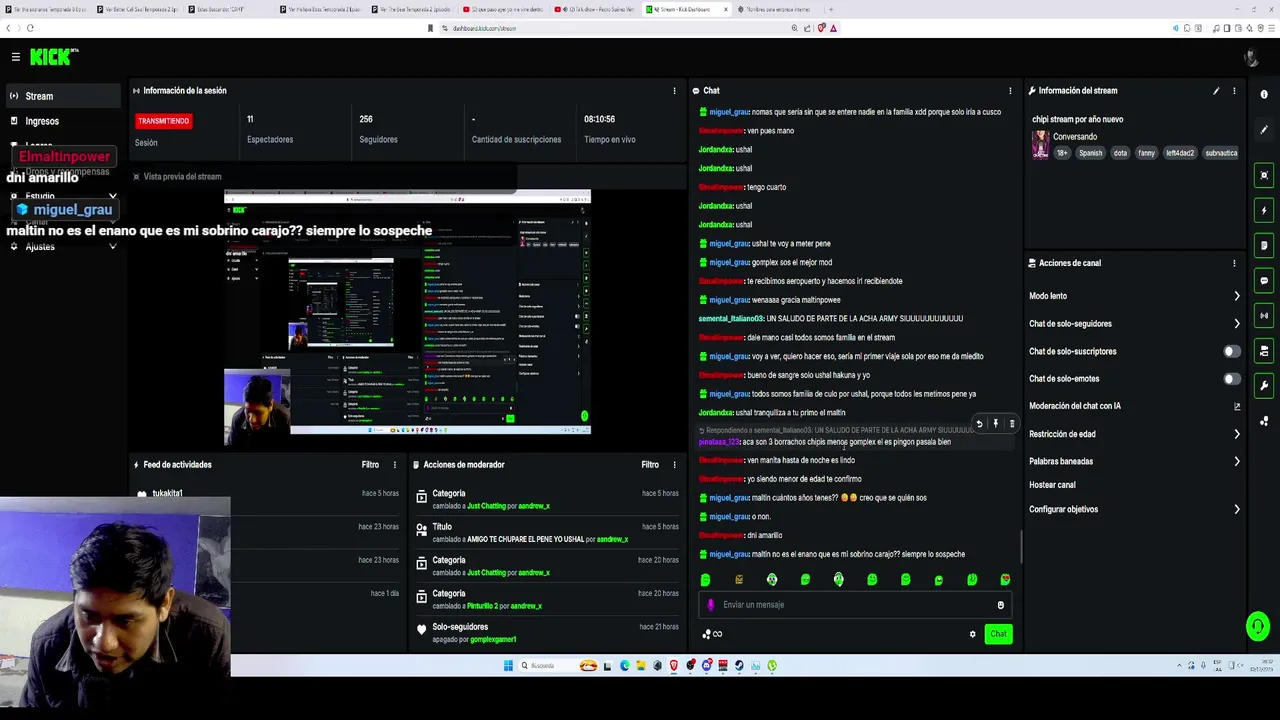Click the wrench icon in the right rail
Image resolution: width=1280 pixels, height=720 pixels.
(1264, 386)
